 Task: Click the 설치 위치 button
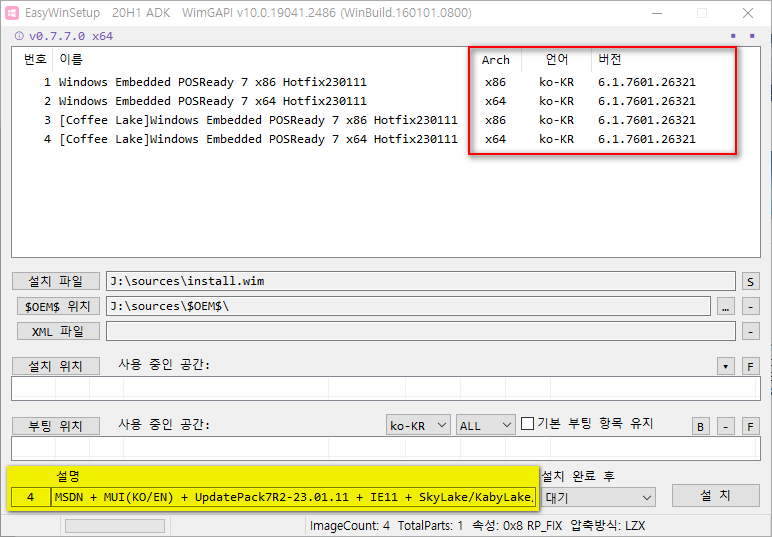coord(56,366)
